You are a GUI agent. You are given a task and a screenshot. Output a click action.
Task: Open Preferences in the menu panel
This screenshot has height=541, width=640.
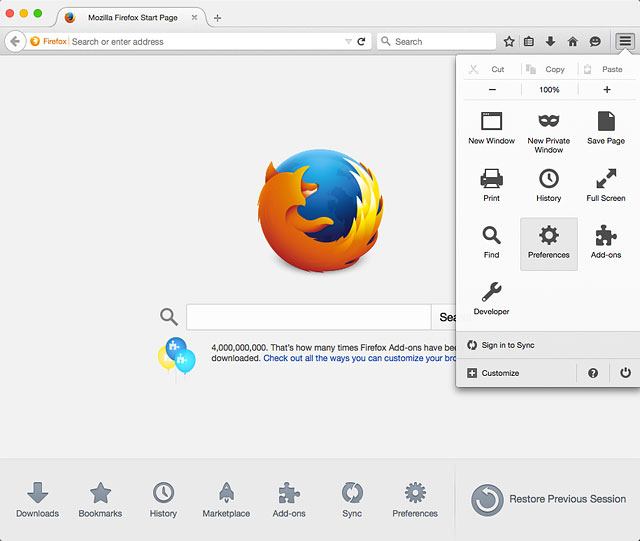pos(549,244)
